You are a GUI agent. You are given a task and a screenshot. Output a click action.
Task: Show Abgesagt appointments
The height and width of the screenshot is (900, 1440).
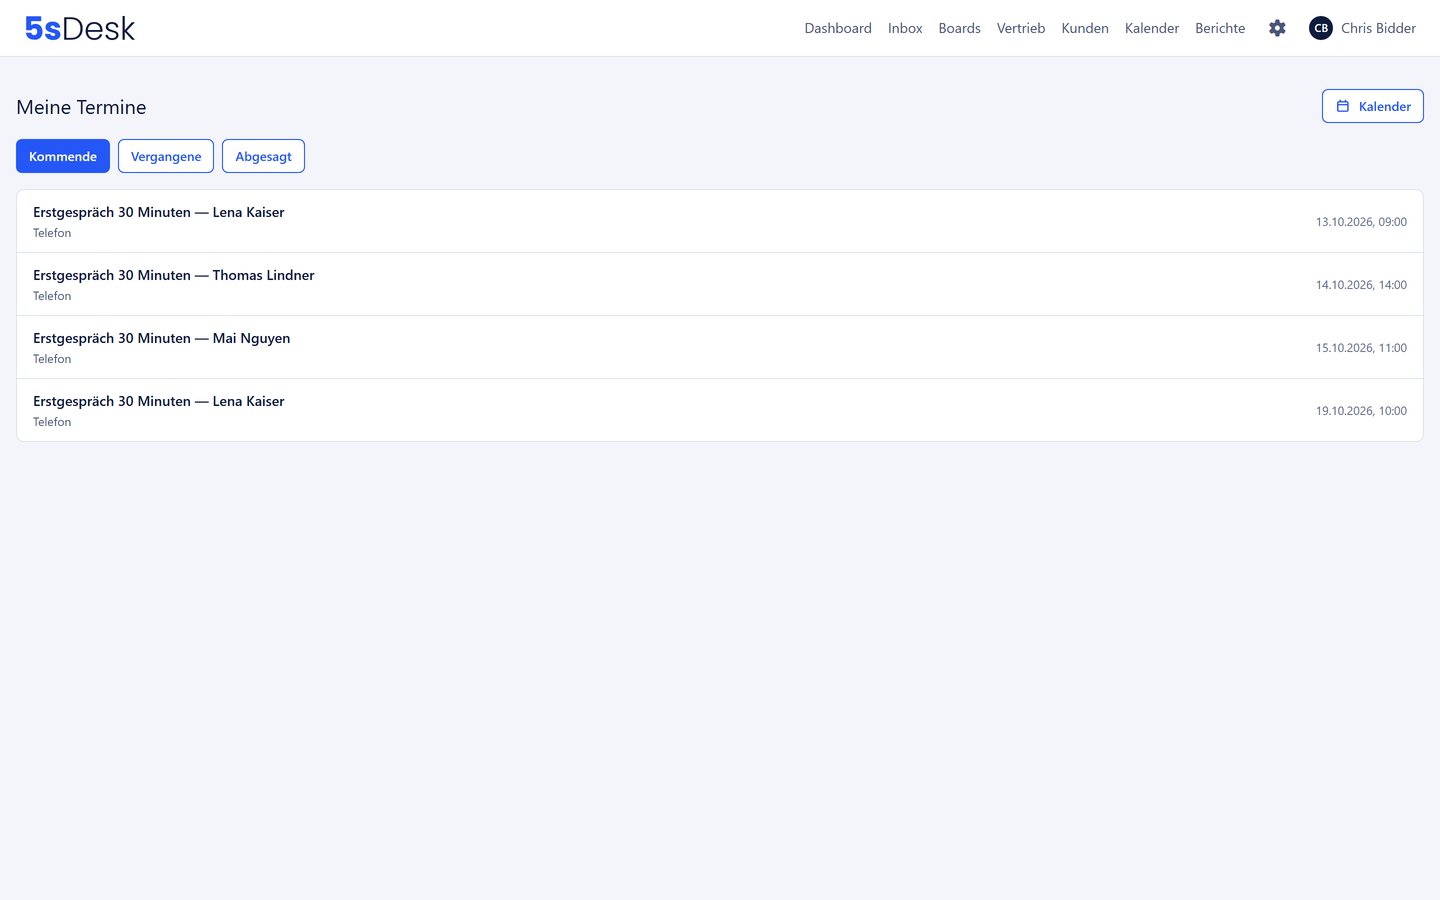point(263,156)
